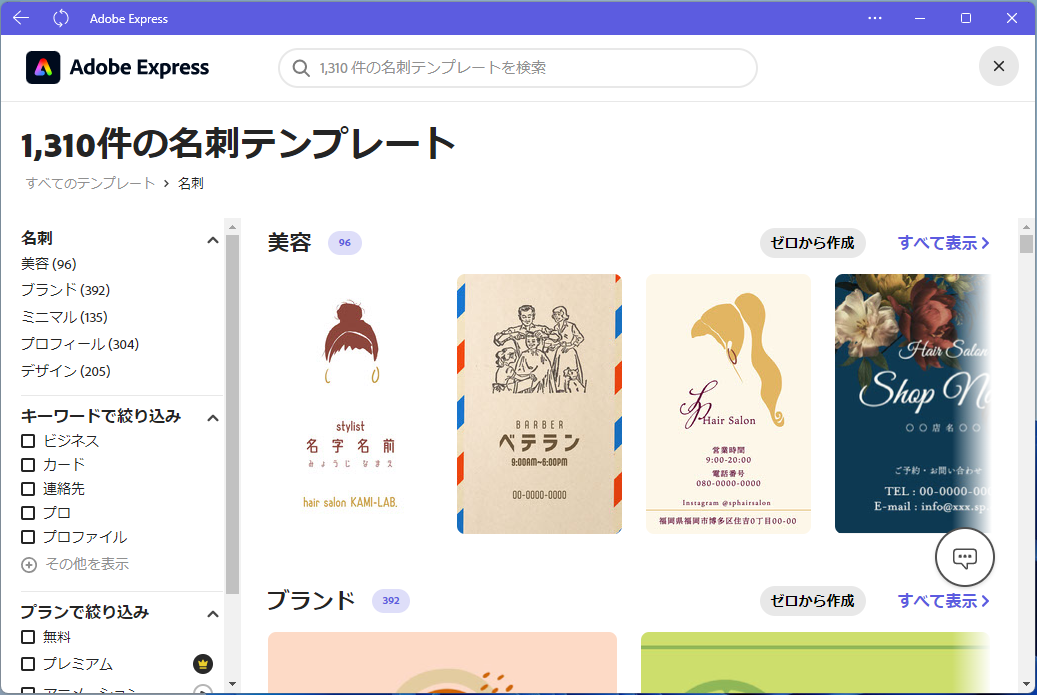Collapse the プランで絞り込み section
Screen dimensions: 1037x695
tap(212, 614)
